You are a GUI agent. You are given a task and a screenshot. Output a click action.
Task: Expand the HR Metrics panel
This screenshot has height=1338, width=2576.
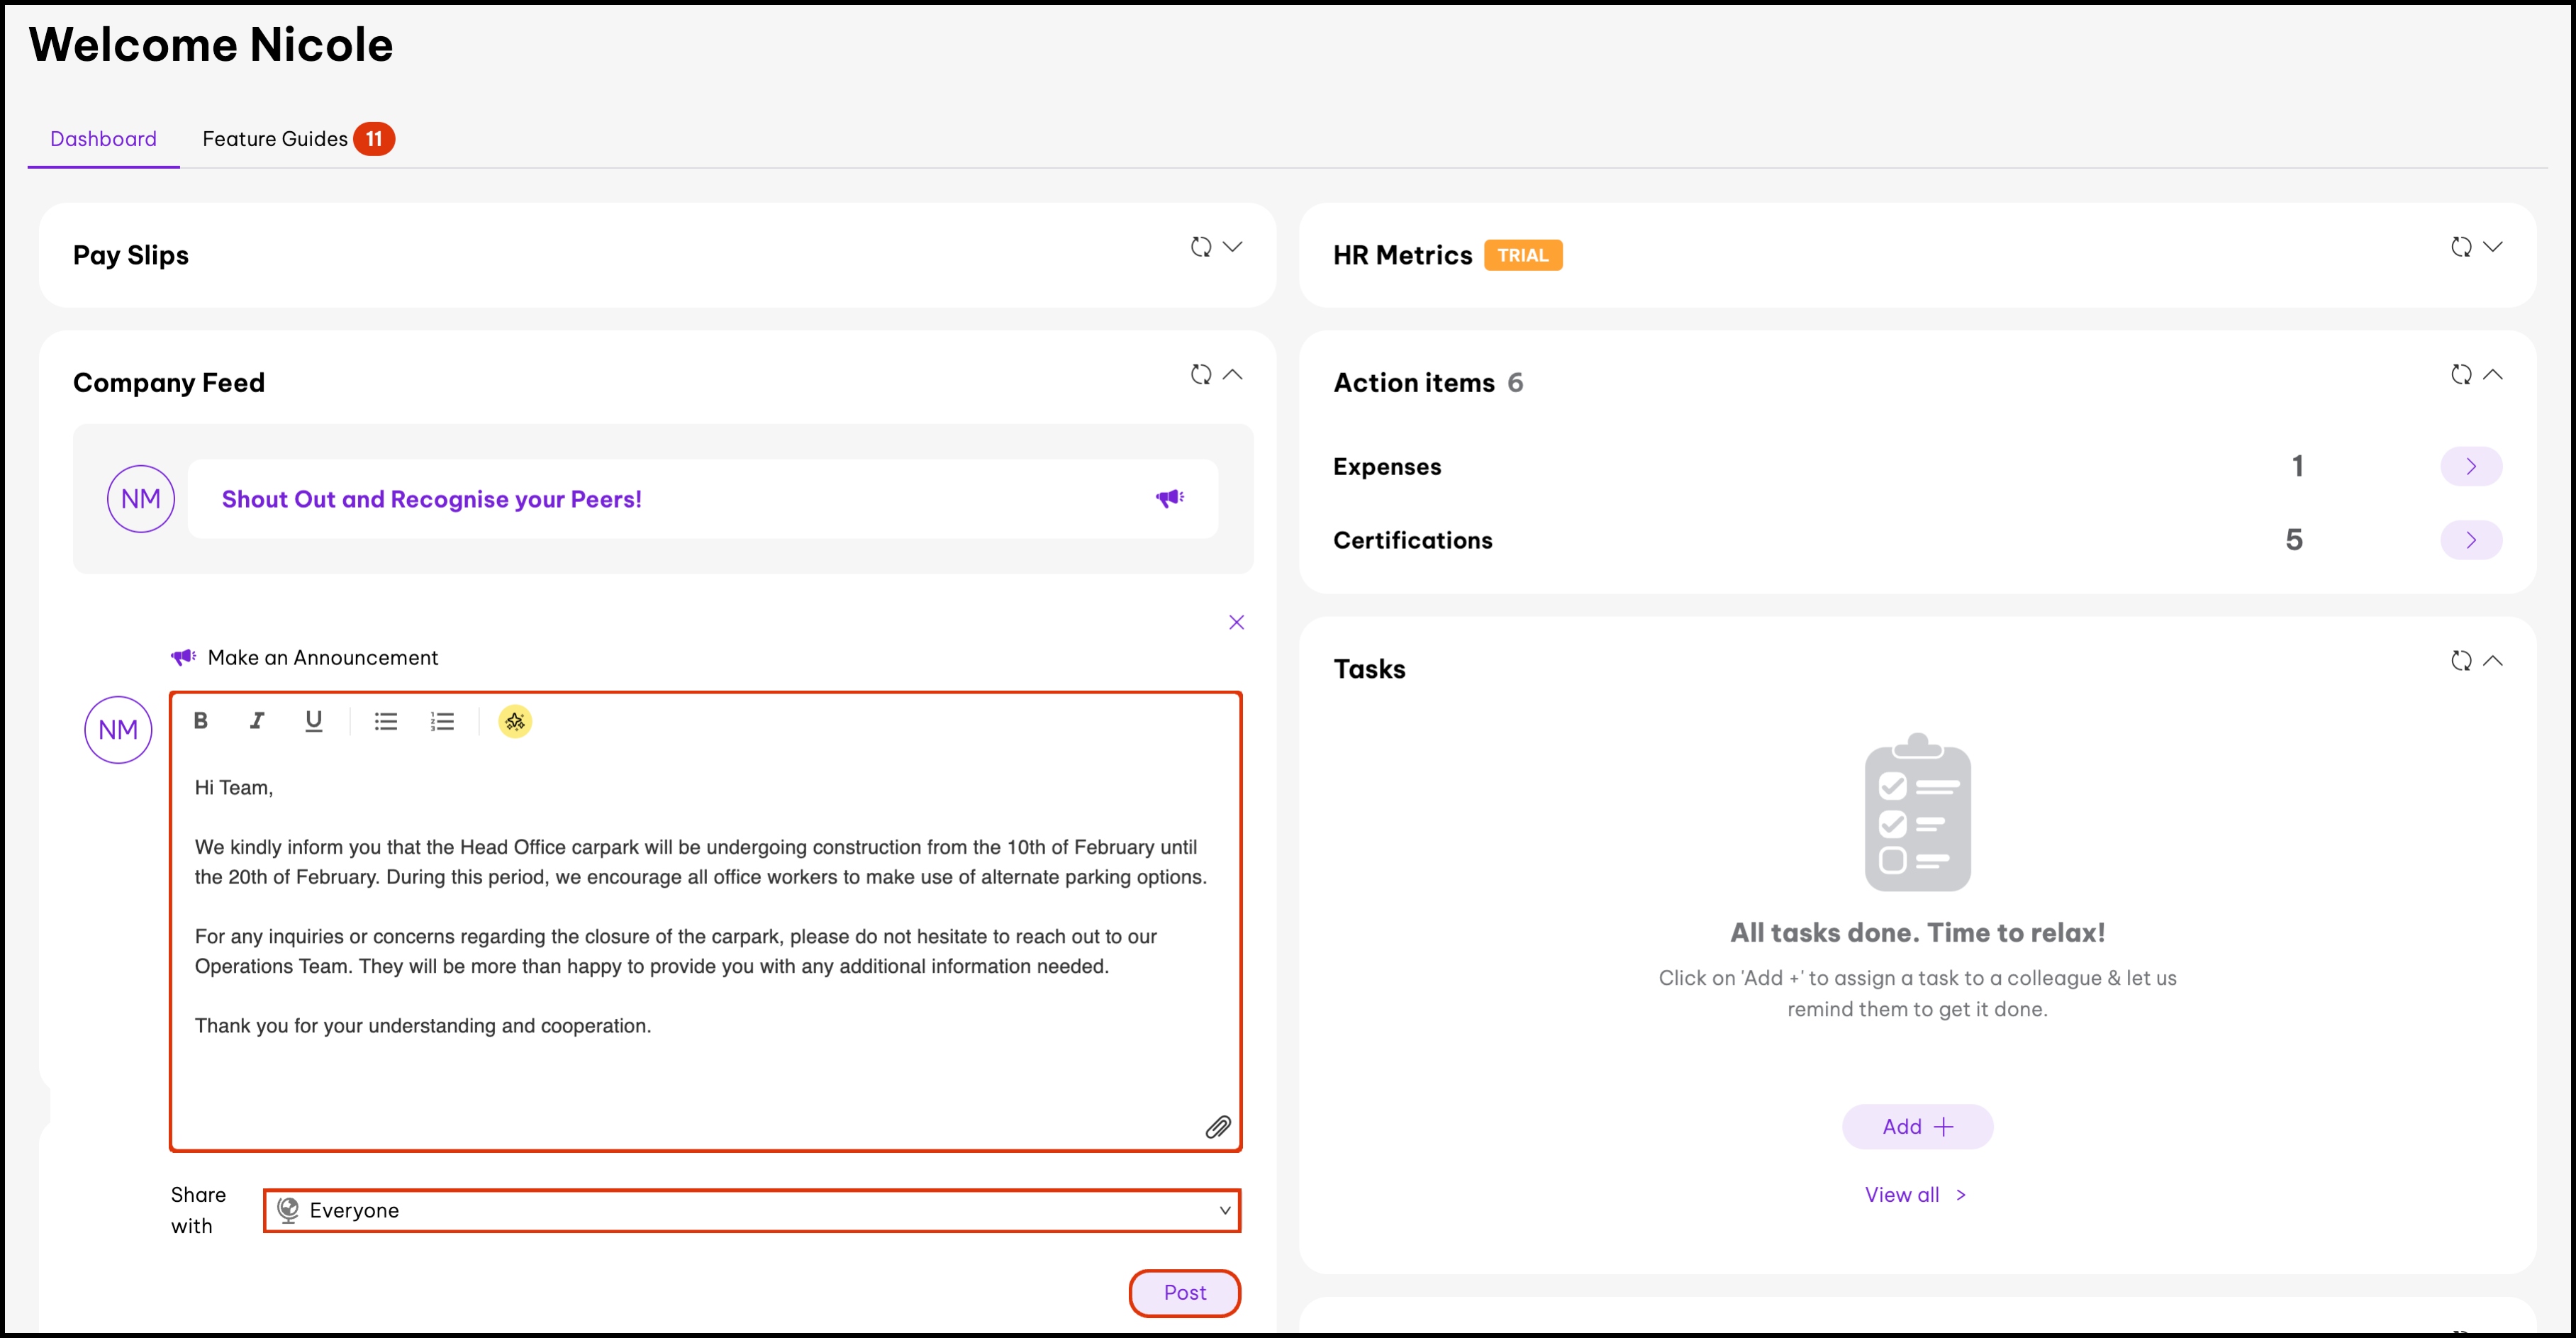coord(2493,247)
